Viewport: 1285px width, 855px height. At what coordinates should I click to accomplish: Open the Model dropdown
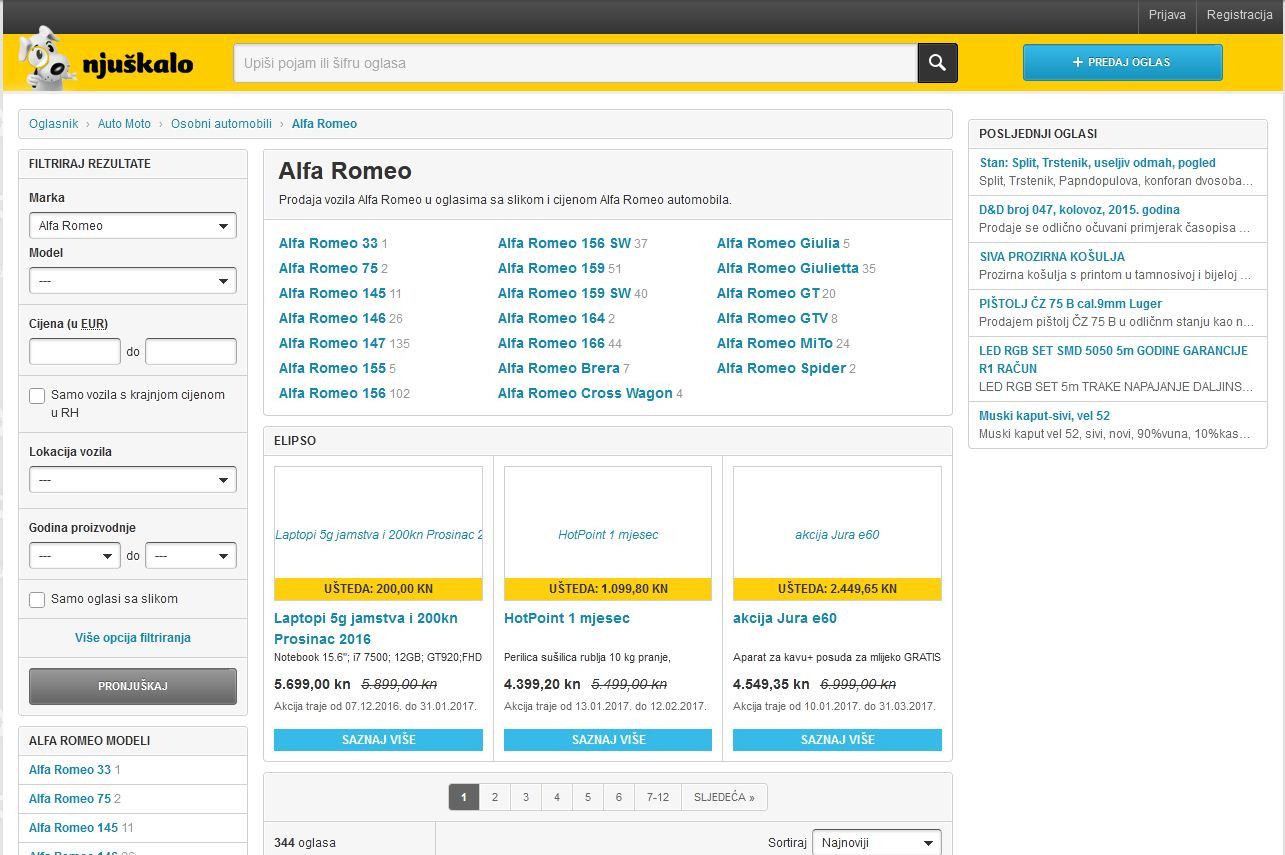pos(133,281)
